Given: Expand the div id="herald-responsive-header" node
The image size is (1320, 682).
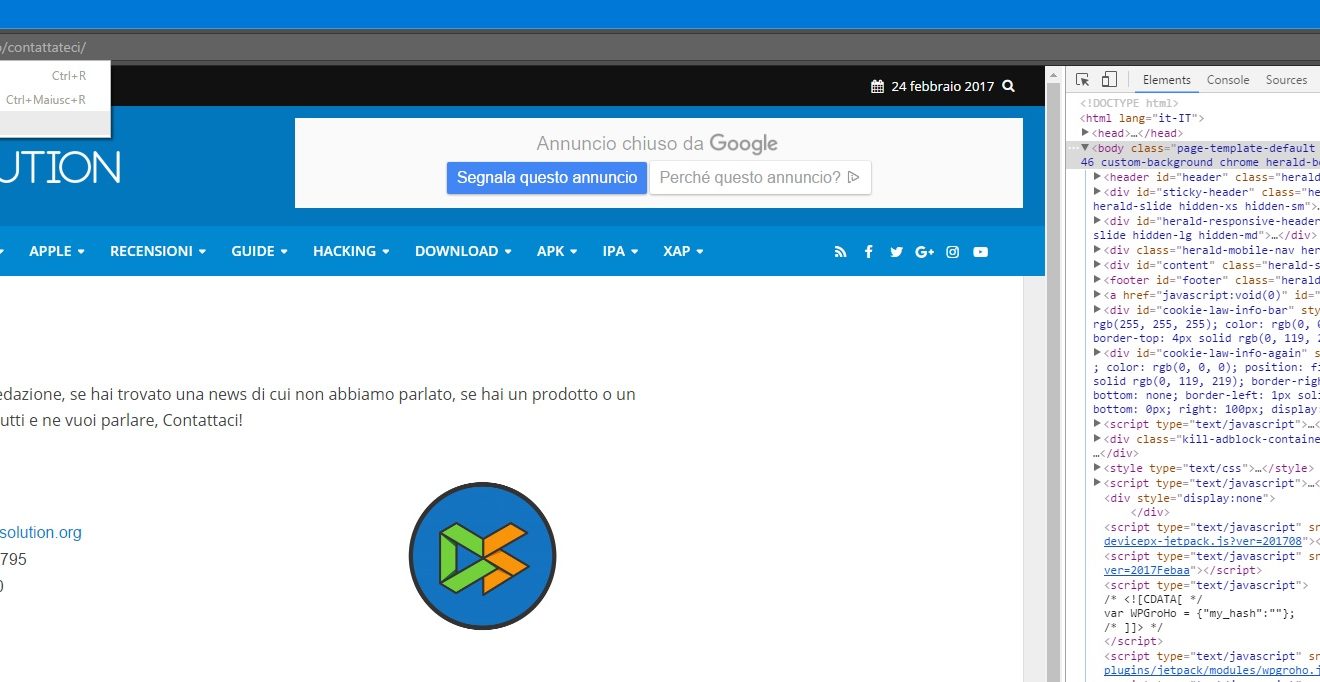Looking at the screenshot, I should coord(1098,221).
